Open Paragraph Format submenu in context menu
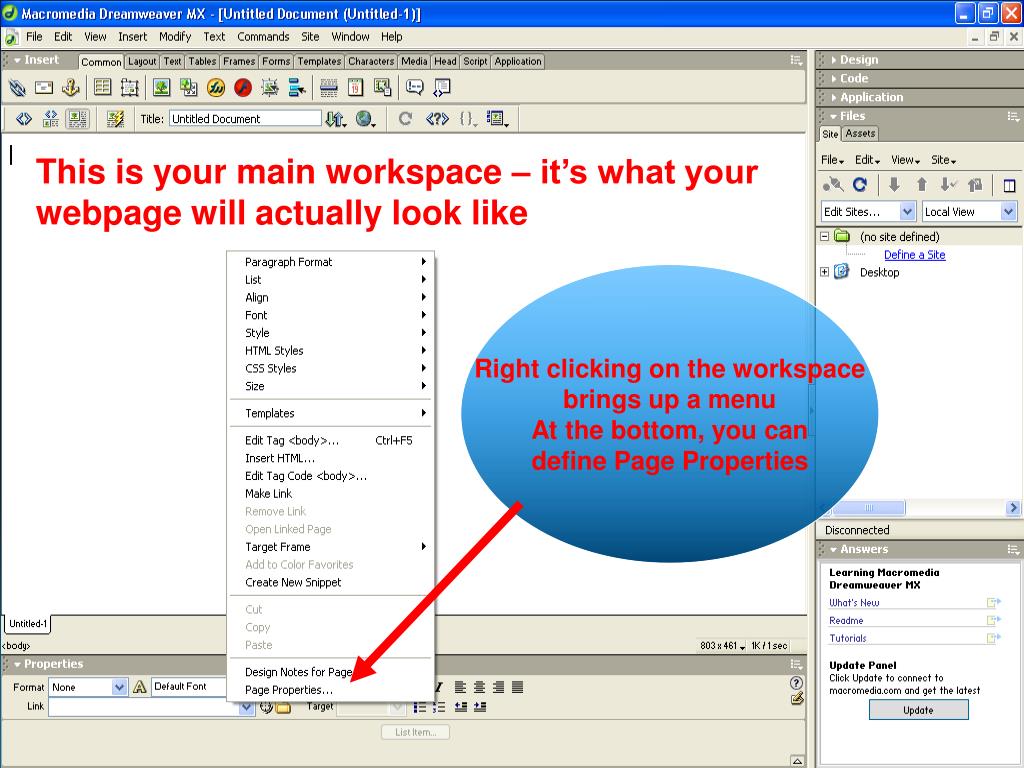Viewport: 1024px width, 768px height. point(330,262)
